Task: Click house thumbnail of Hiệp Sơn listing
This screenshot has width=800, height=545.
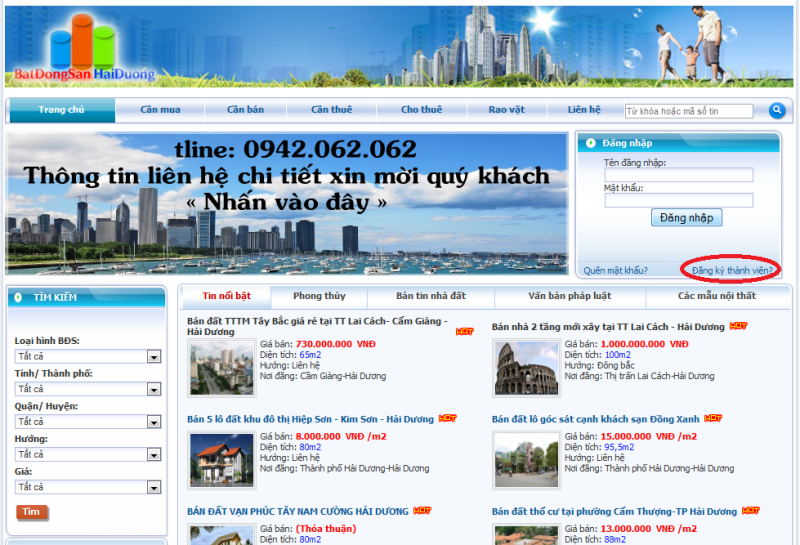Action: 221,461
